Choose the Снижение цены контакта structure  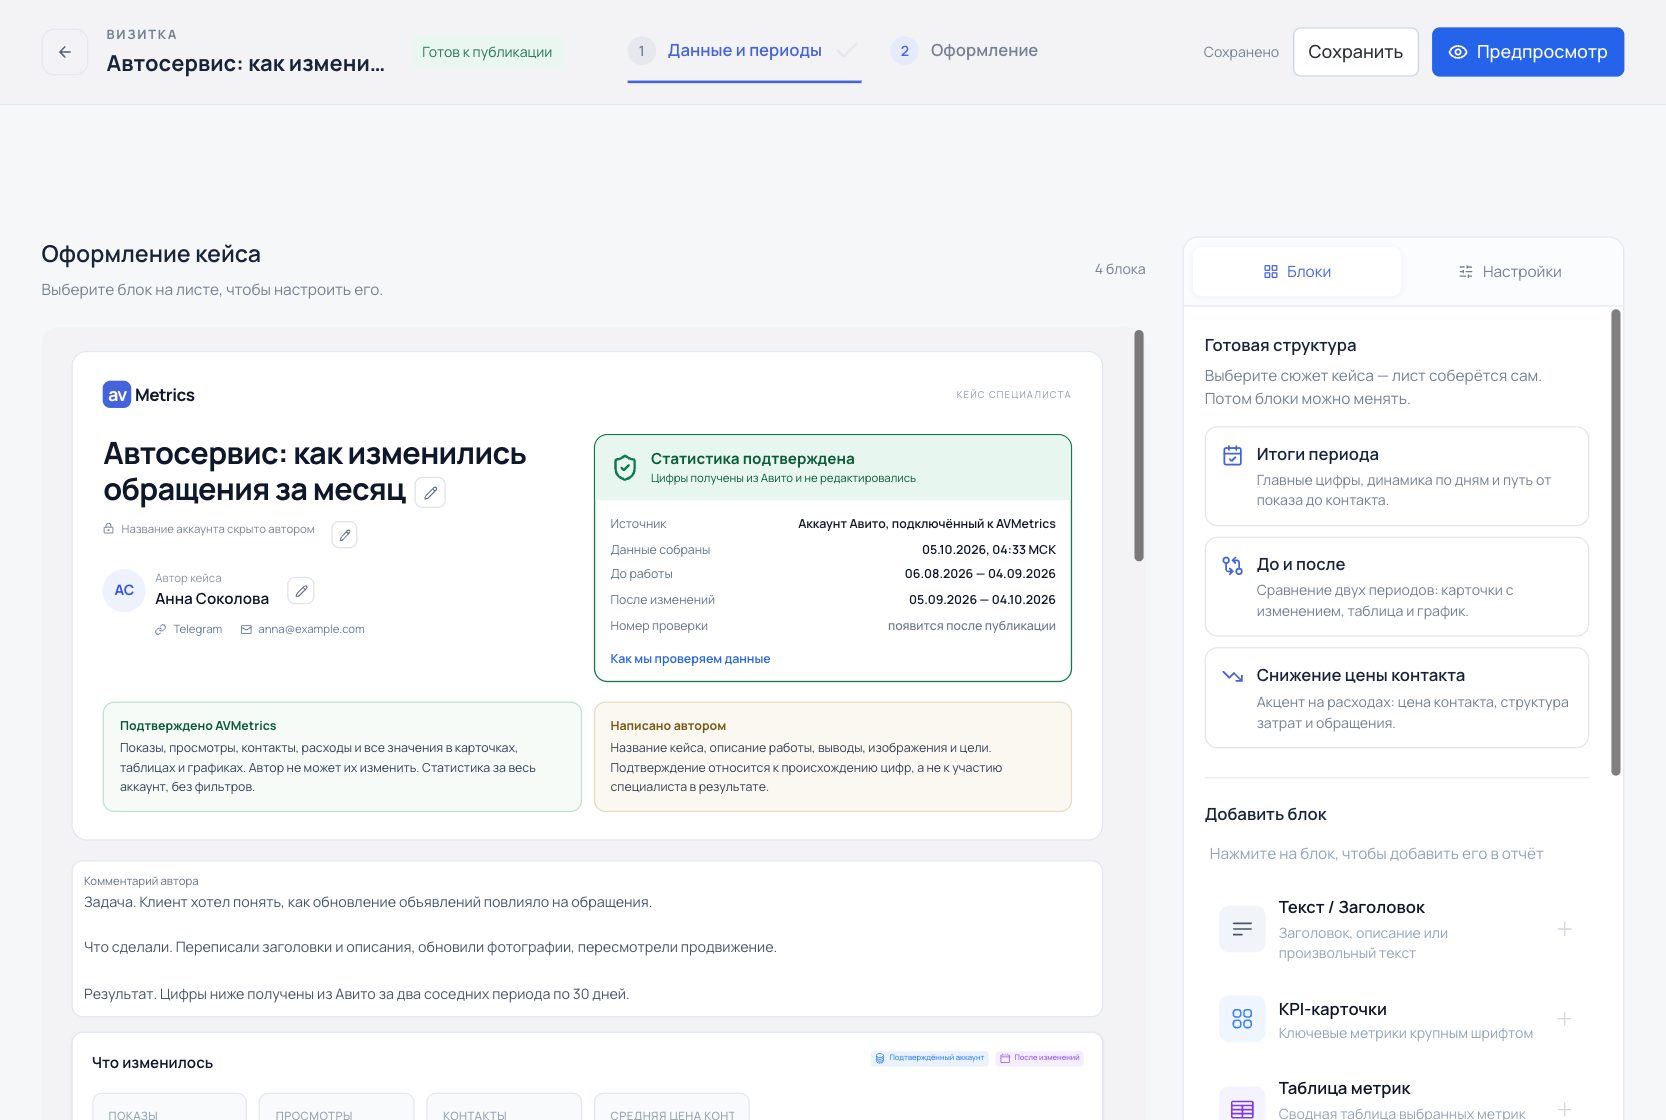click(1396, 698)
